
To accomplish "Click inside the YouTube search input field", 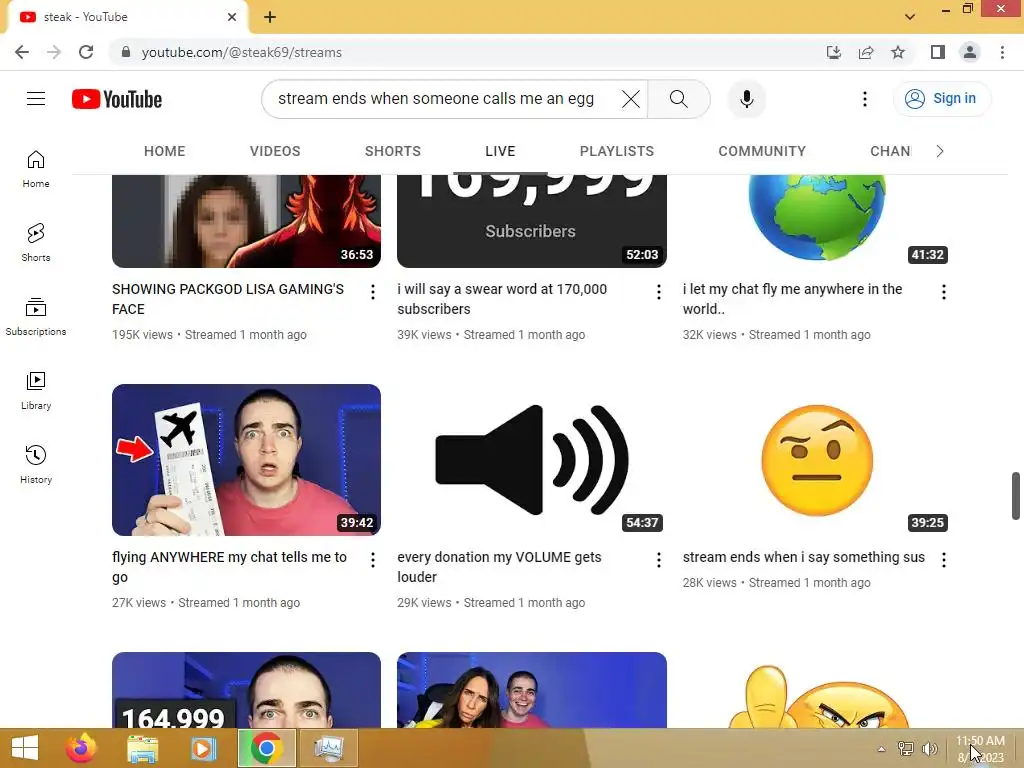I will pos(436,99).
